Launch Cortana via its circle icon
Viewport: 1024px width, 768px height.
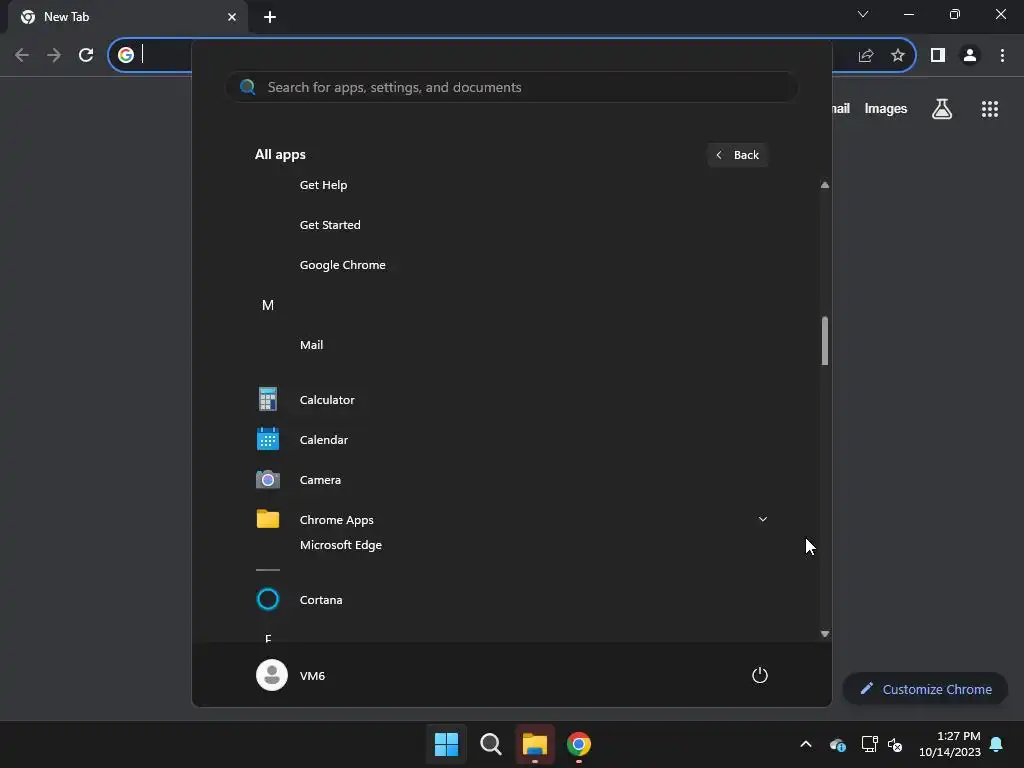268,599
